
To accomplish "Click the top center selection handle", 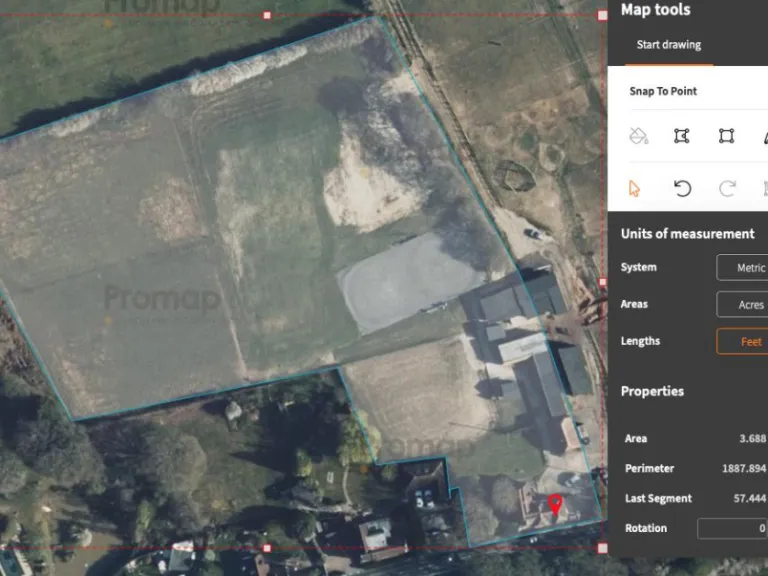I will pos(267,16).
